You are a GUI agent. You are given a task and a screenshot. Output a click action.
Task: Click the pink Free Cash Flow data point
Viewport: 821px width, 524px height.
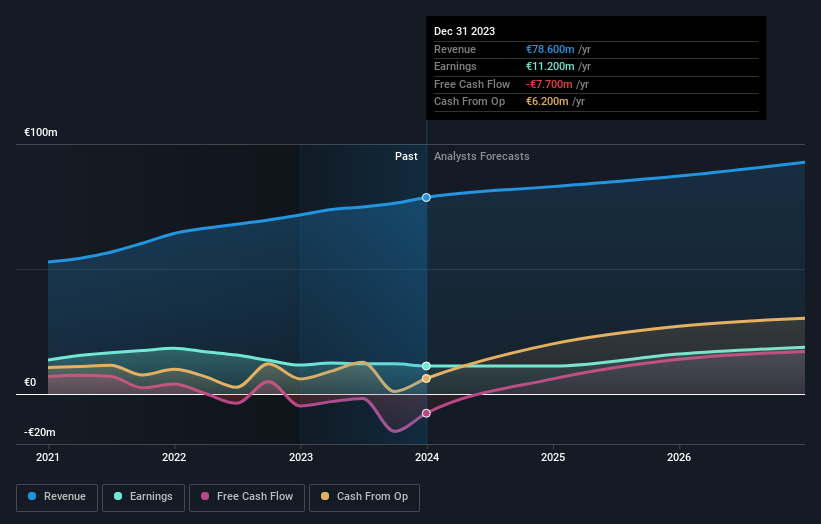pyautogui.click(x=426, y=414)
